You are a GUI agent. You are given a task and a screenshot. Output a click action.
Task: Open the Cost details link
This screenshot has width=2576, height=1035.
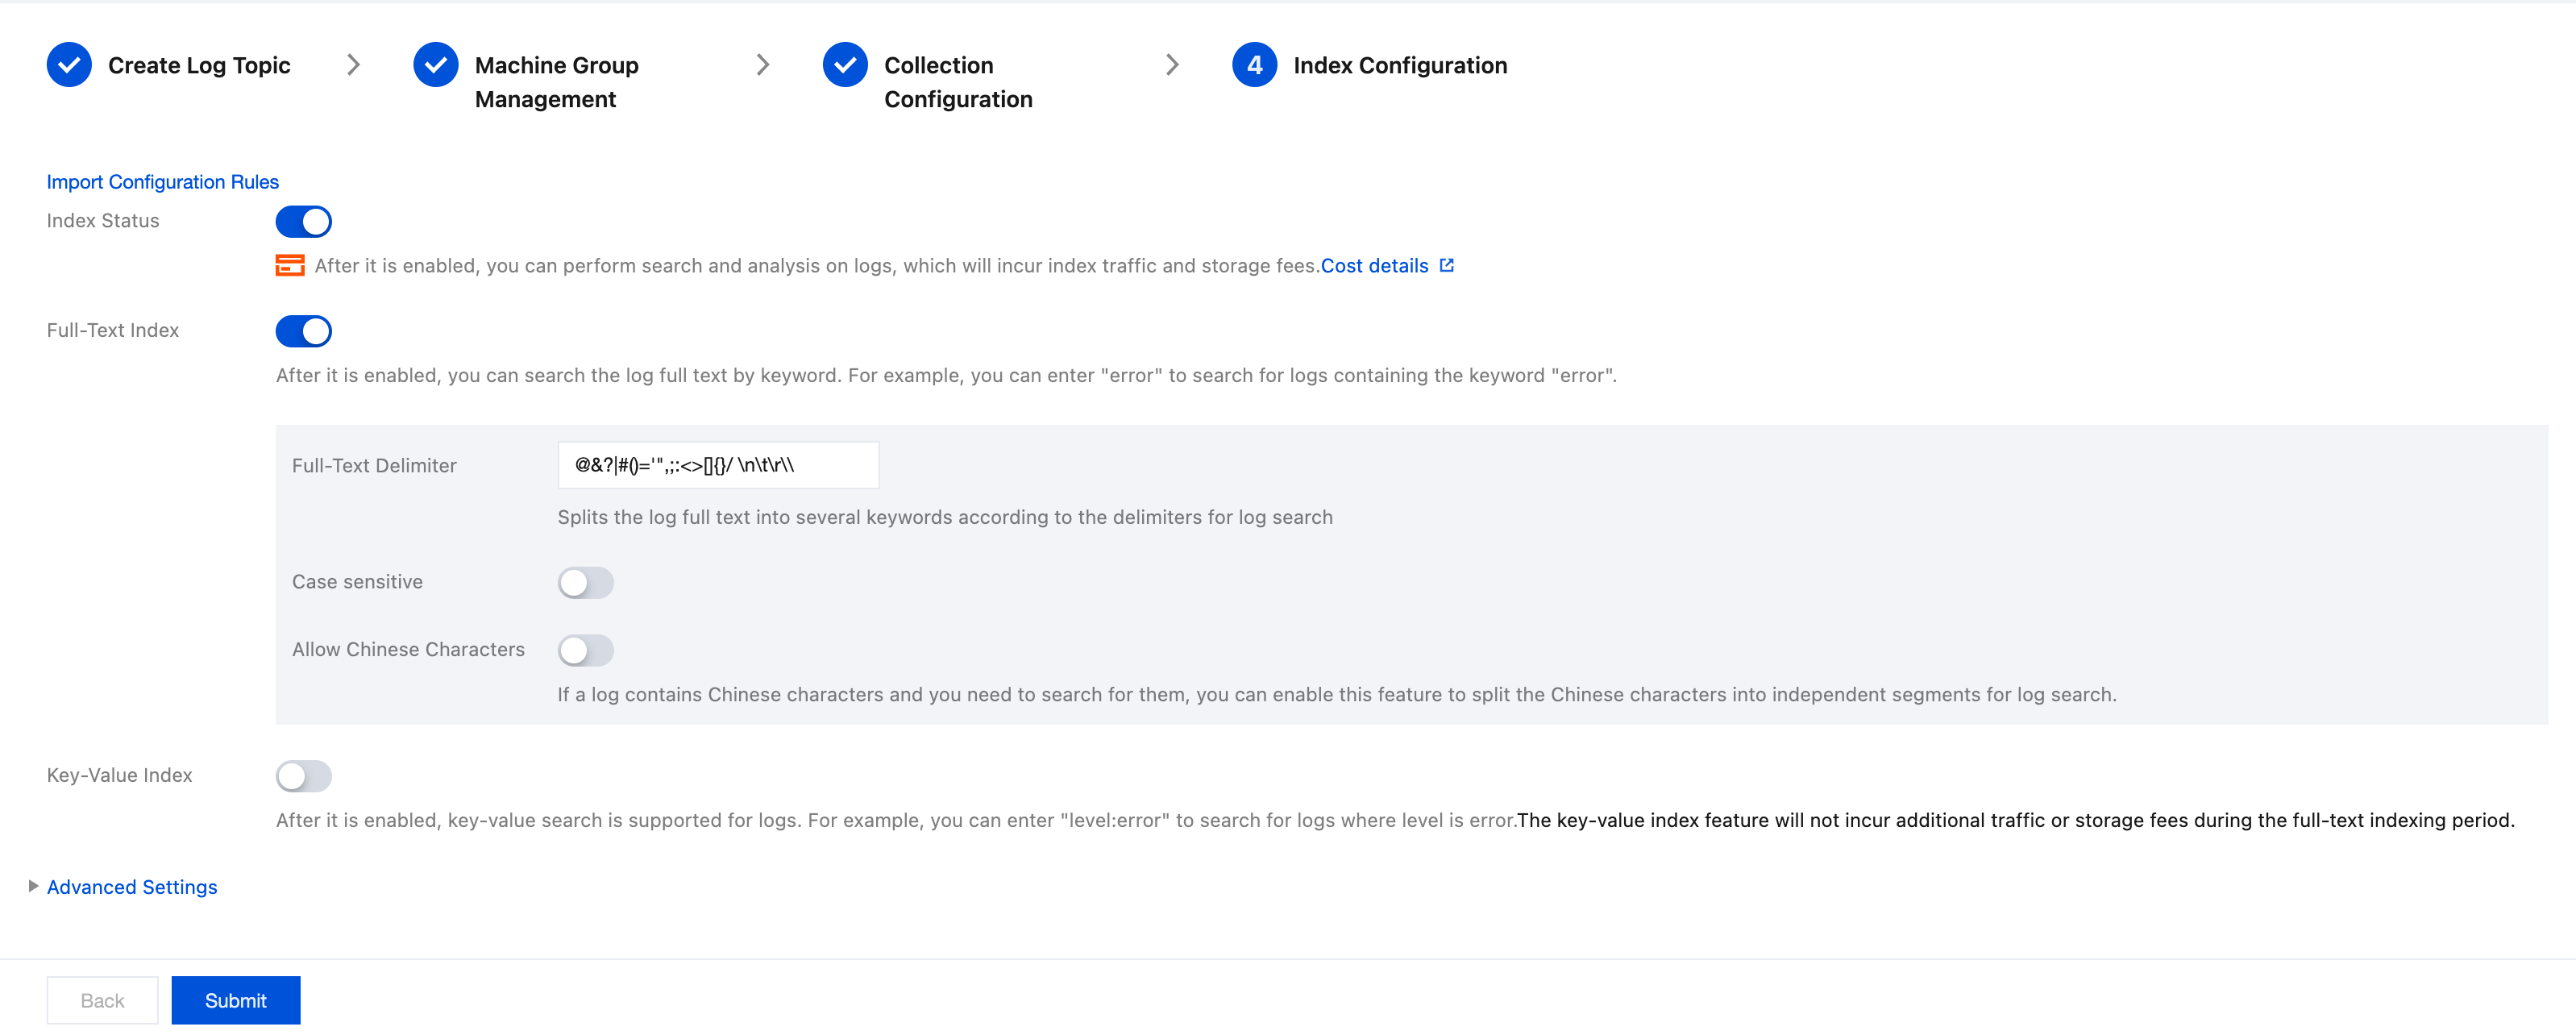pos(1375,266)
